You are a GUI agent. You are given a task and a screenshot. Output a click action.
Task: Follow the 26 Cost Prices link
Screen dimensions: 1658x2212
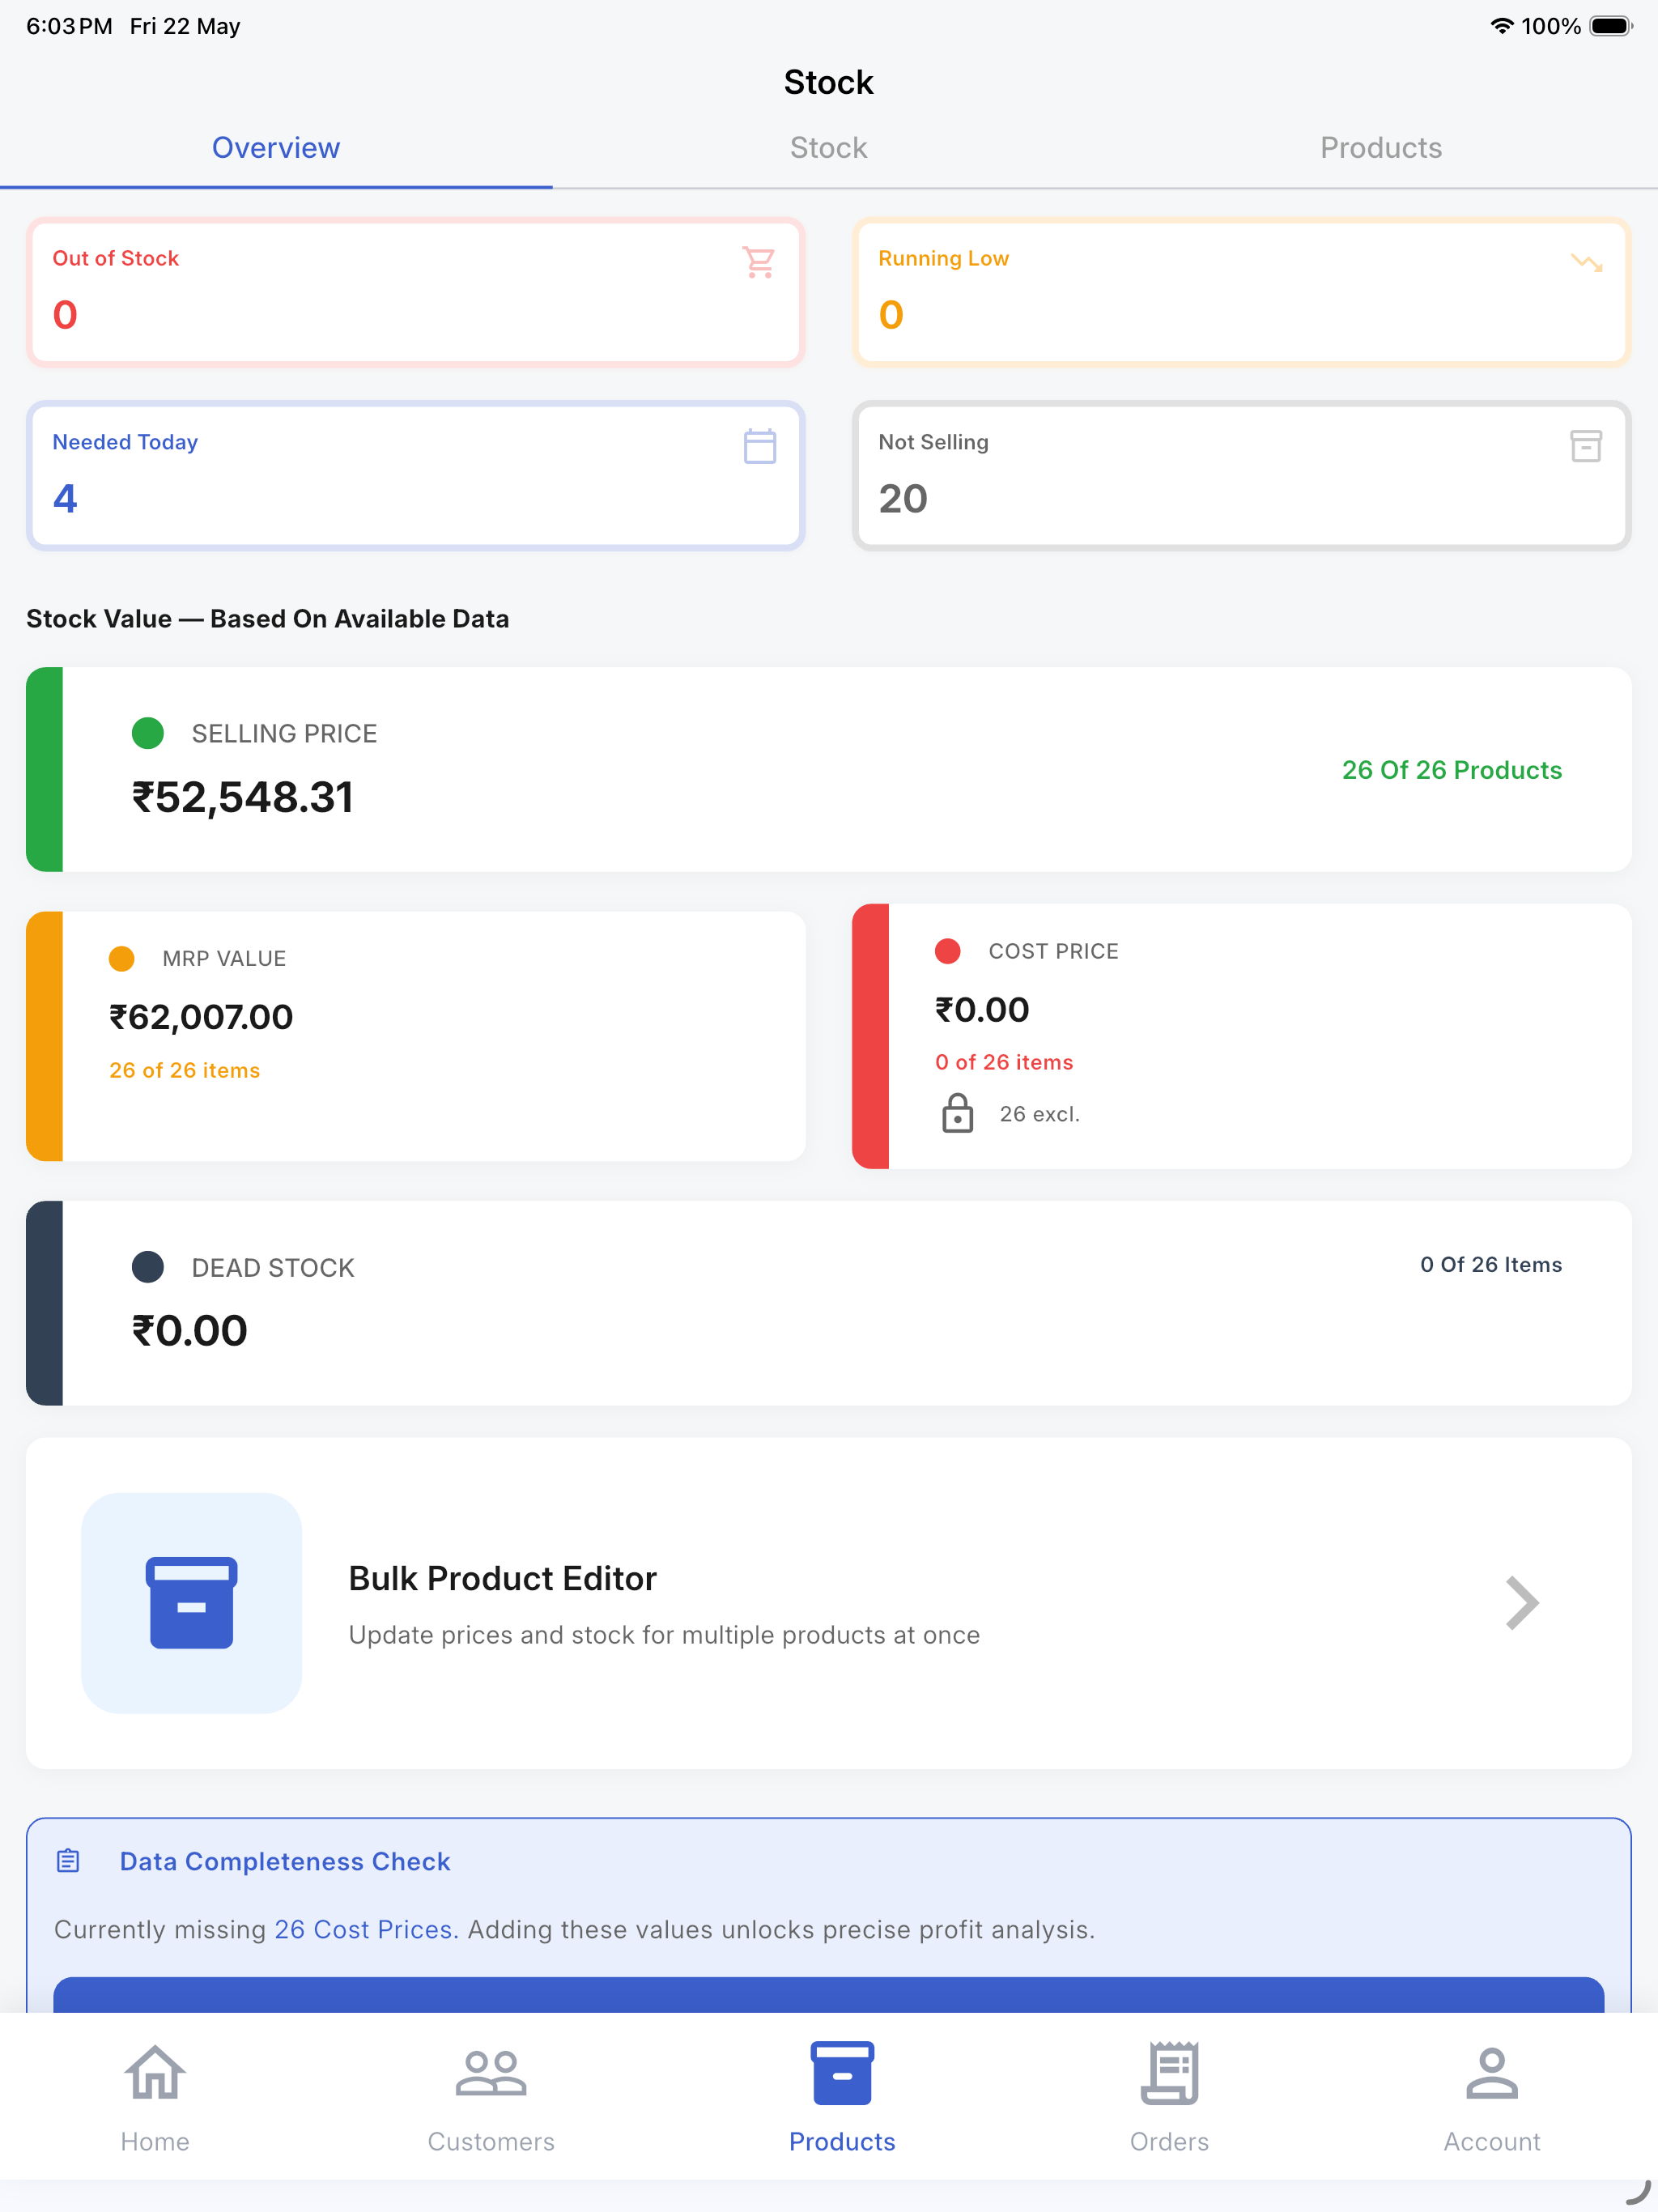[366, 1929]
